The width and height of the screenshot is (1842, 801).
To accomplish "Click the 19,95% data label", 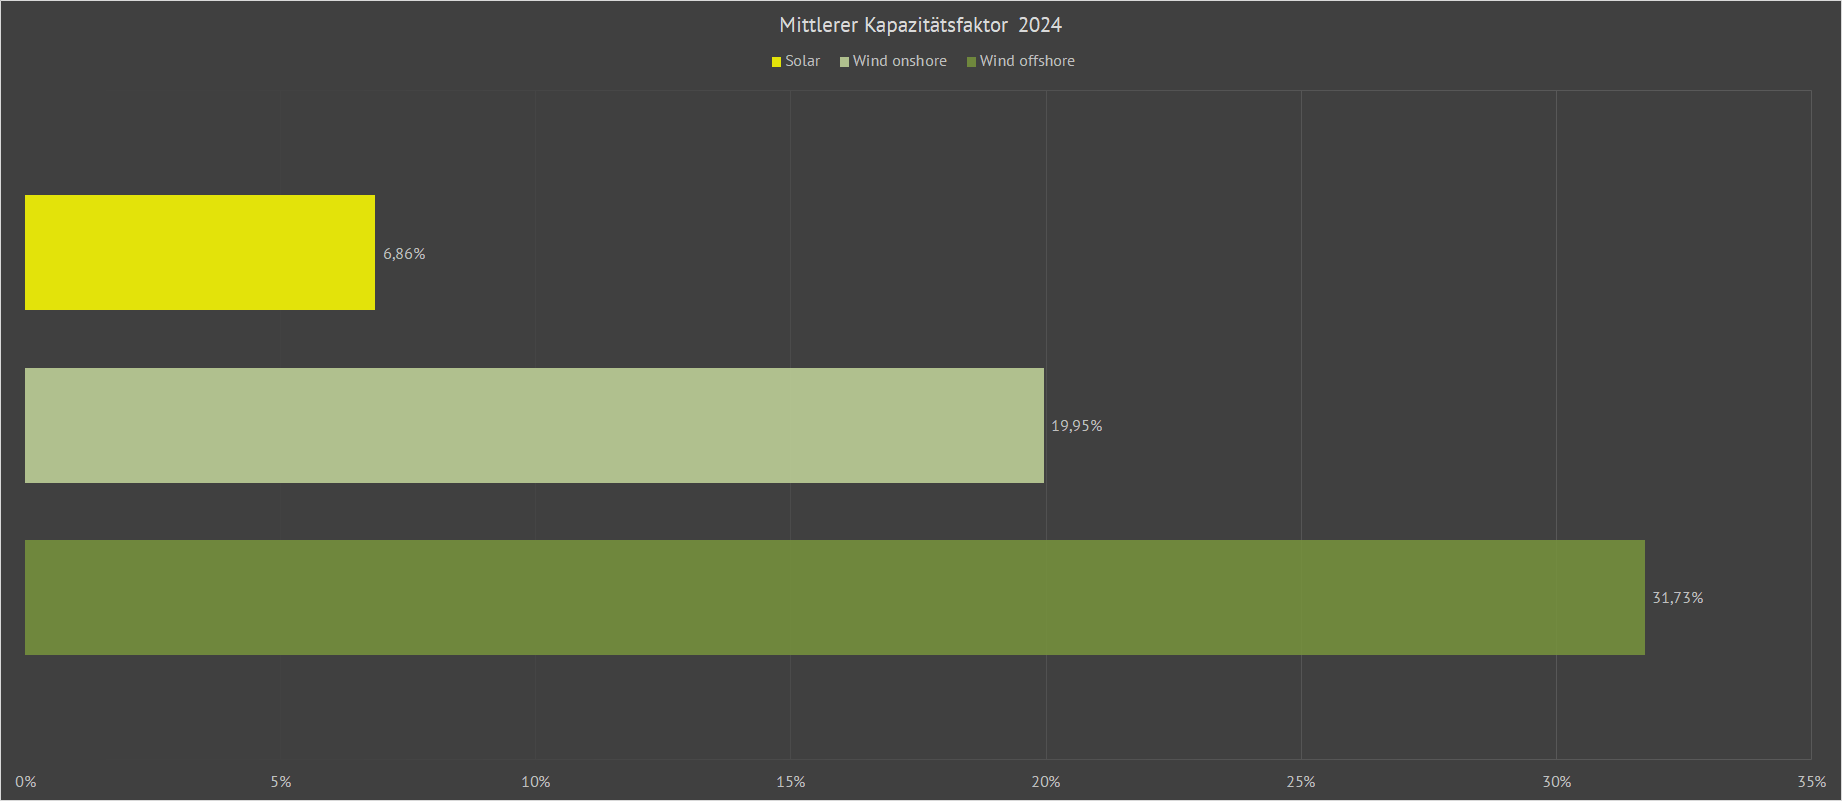I will 1076,426.
